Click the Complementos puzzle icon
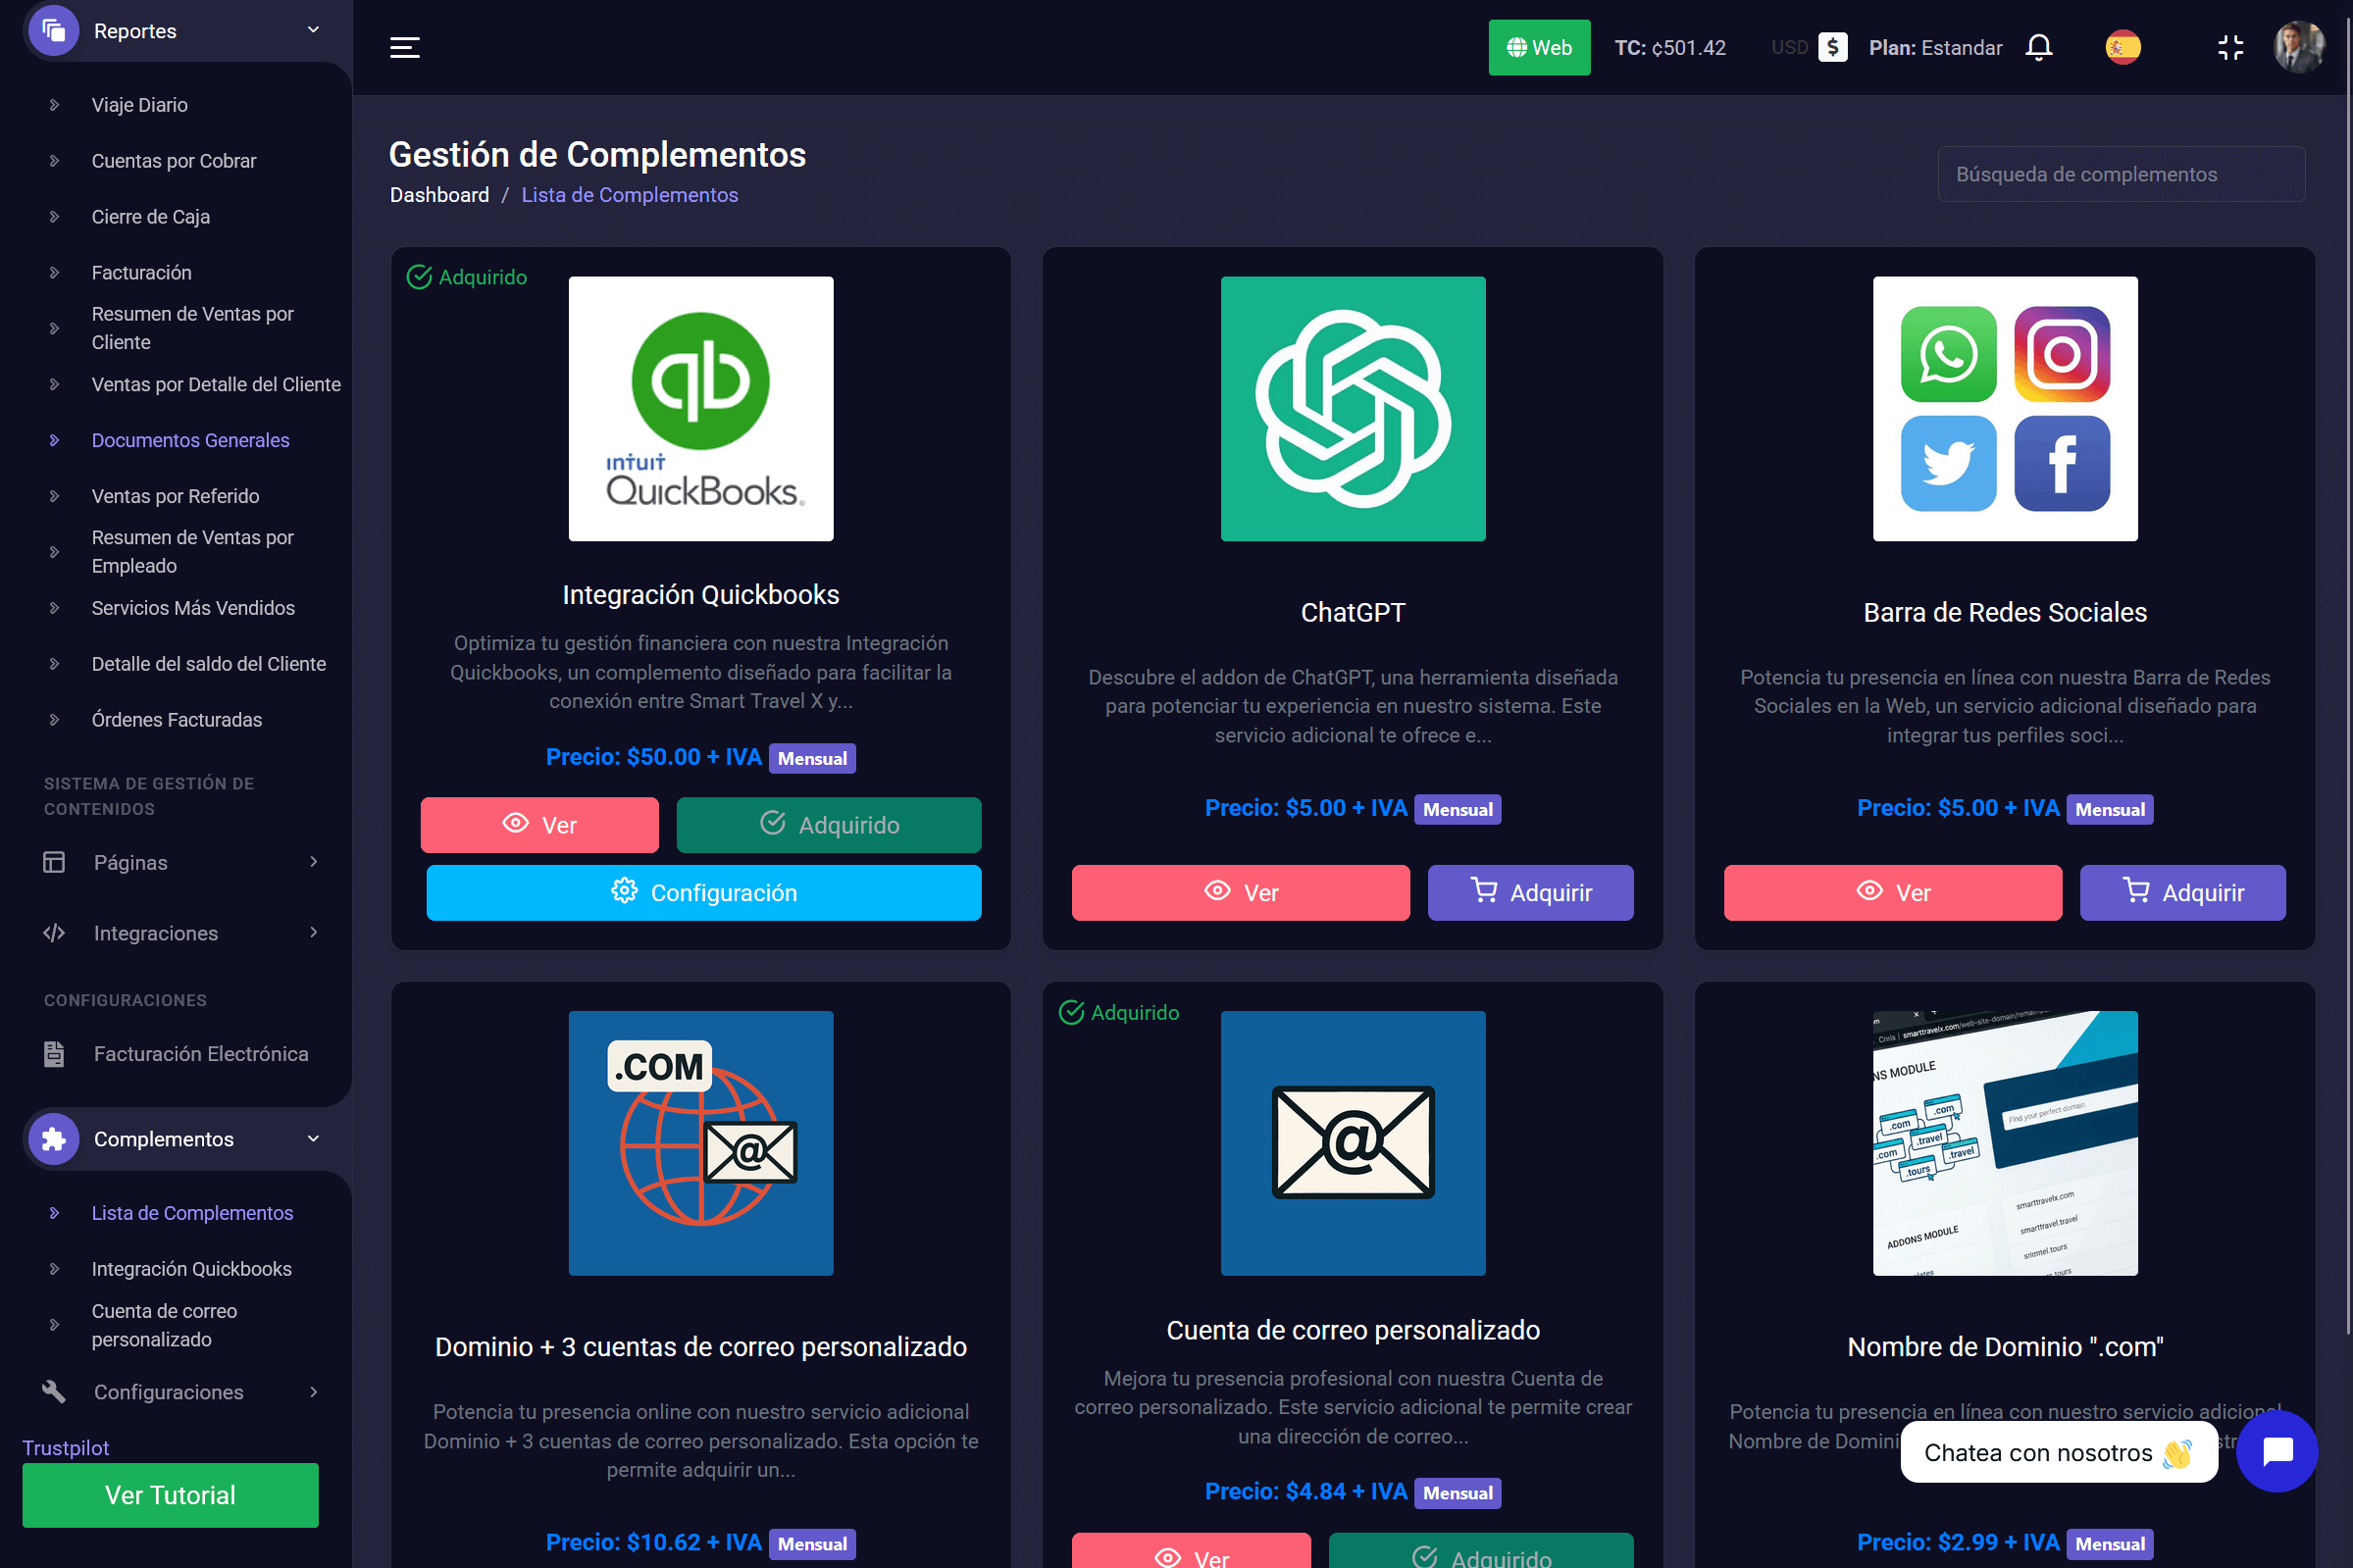The height and width of the screenshot is (1568, 2353). (54, 1138)
